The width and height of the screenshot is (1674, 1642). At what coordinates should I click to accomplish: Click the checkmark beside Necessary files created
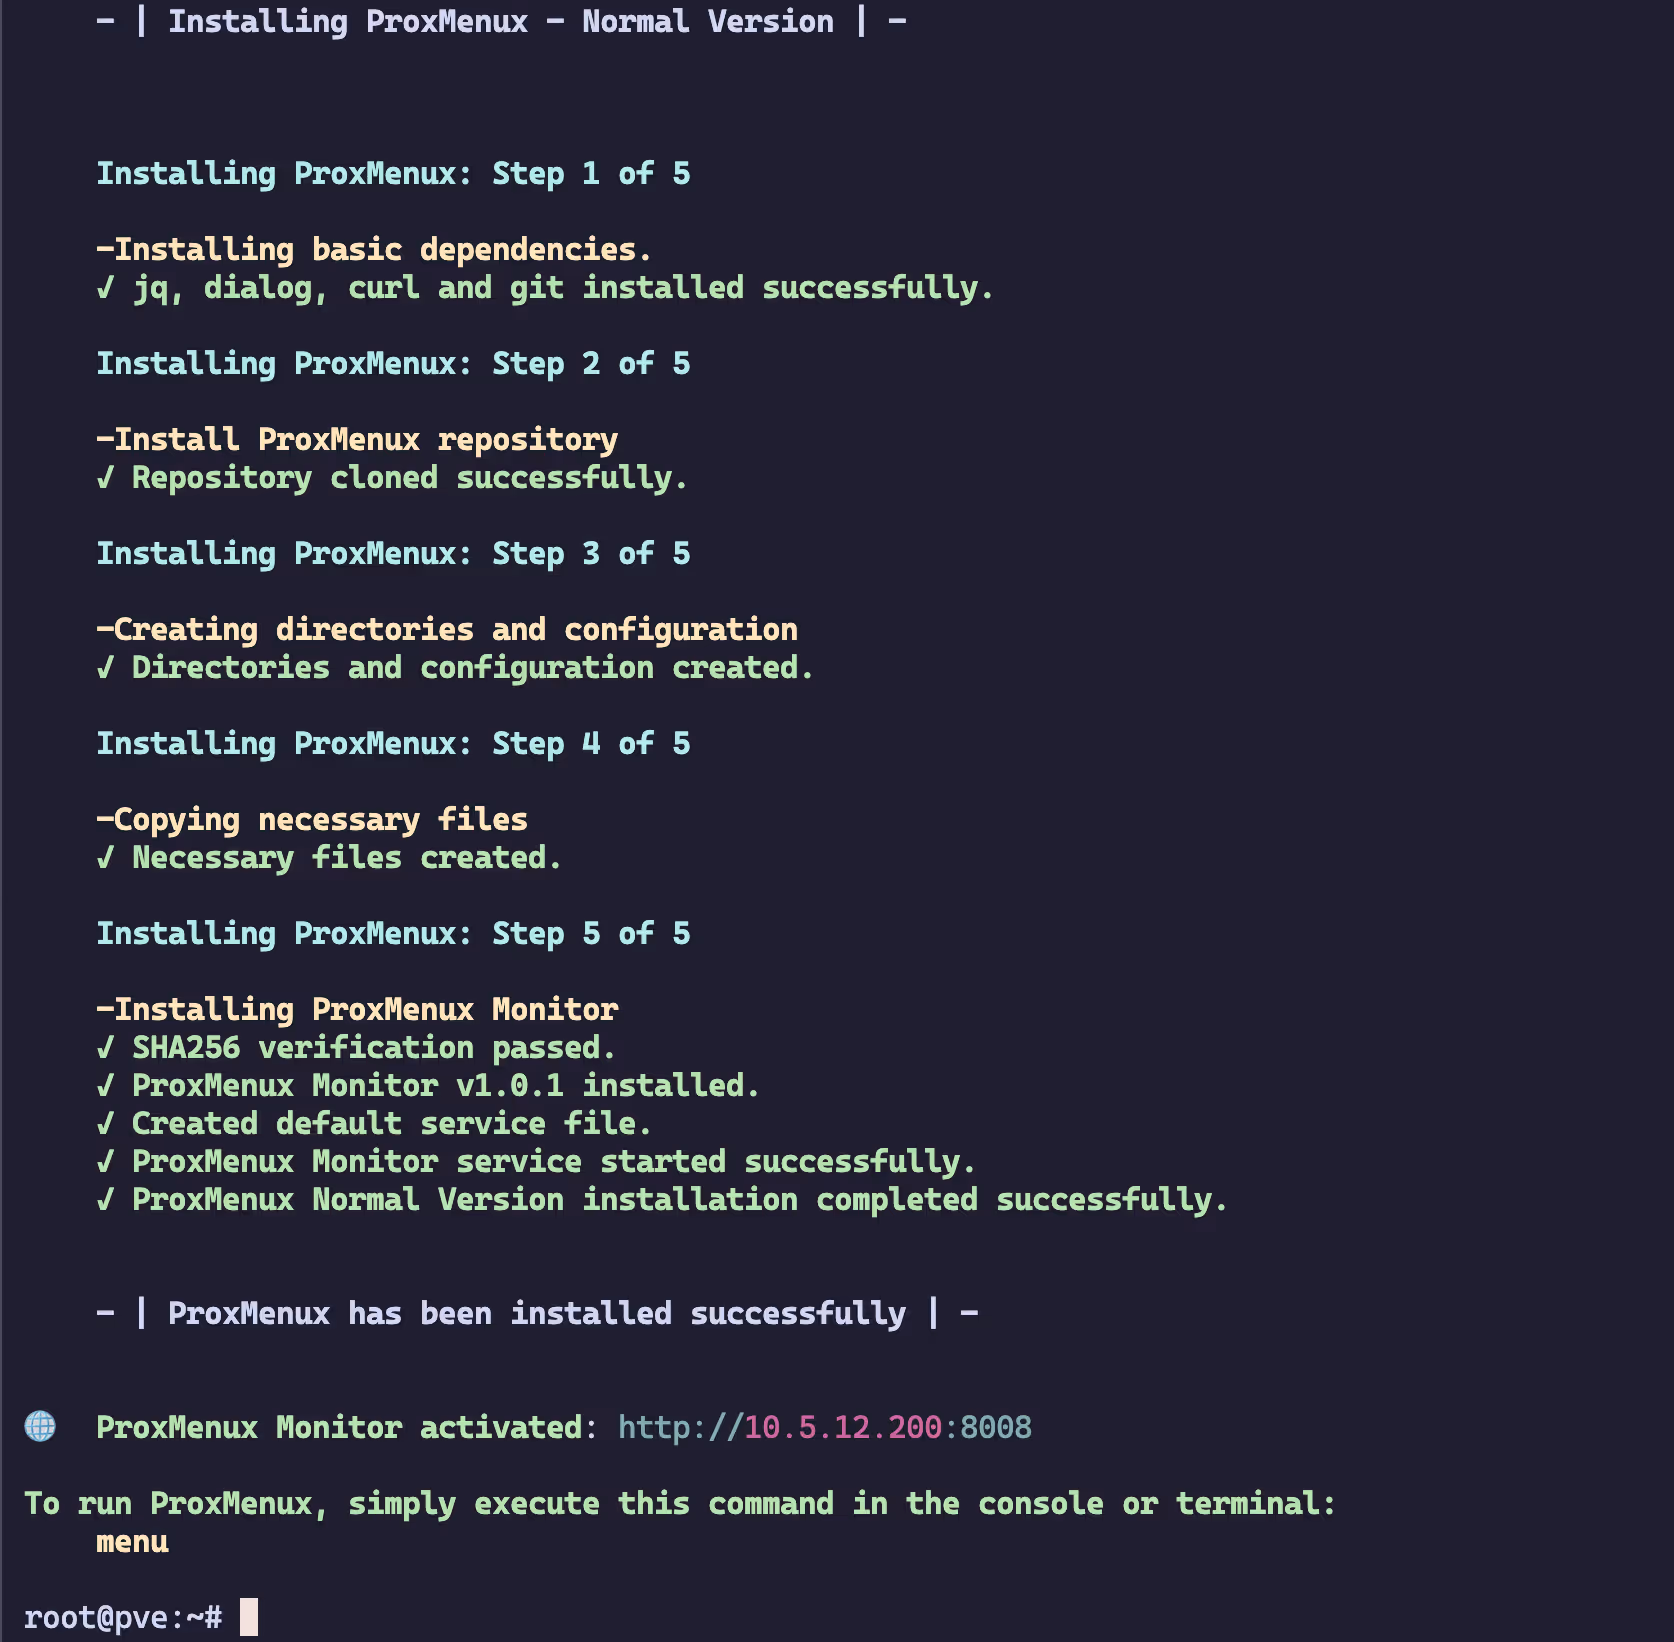pyautogui.click(x=106, y=858)
